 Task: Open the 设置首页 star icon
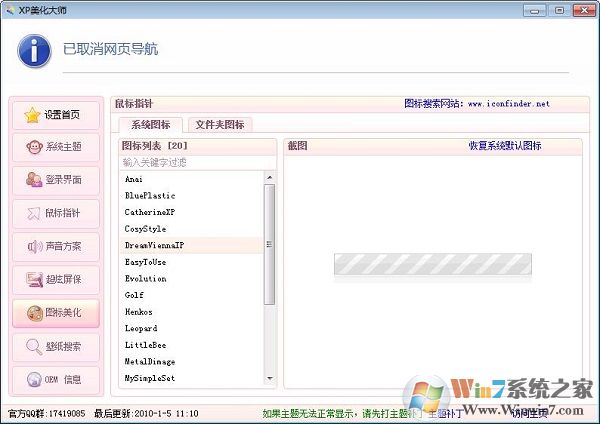[33, 114]
